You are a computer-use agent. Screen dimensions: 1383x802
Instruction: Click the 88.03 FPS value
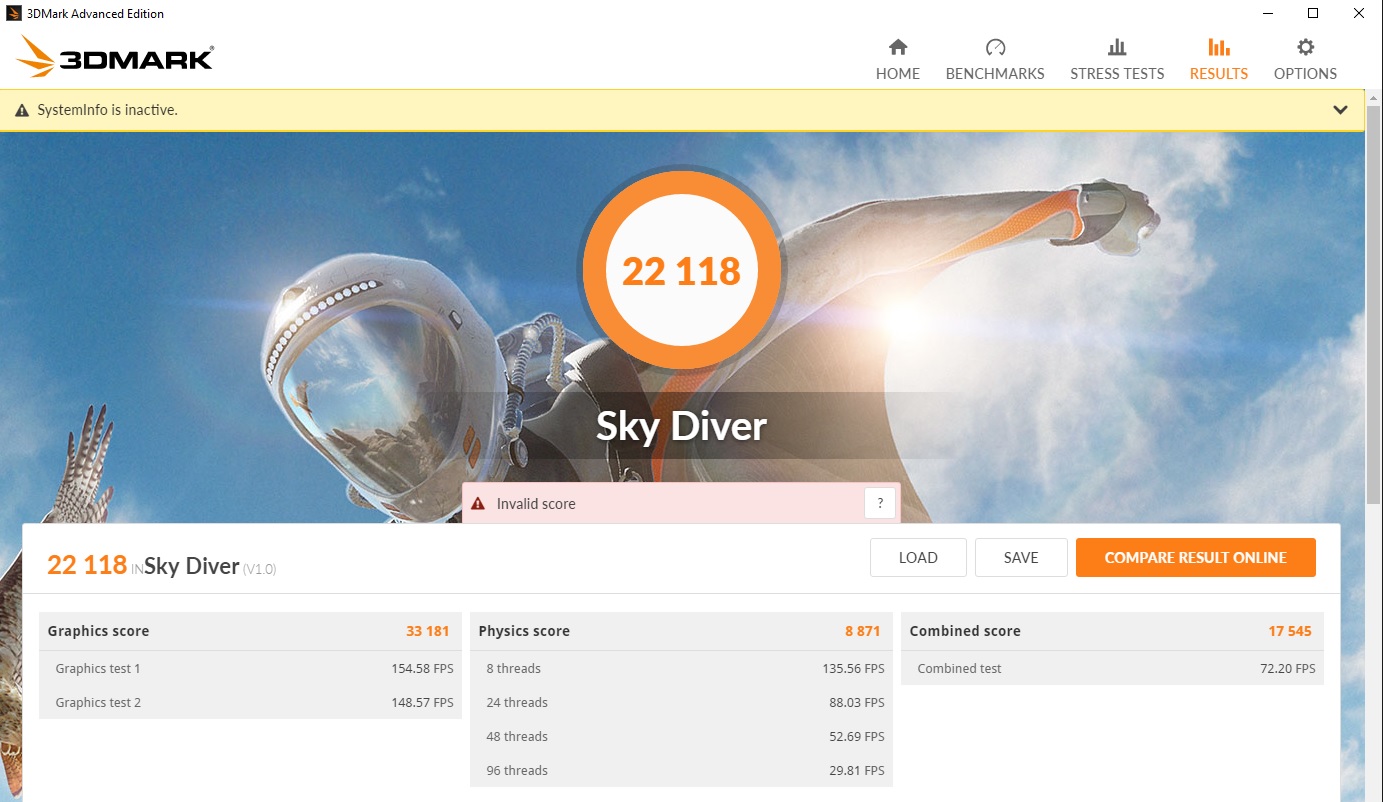pos(857,703)
